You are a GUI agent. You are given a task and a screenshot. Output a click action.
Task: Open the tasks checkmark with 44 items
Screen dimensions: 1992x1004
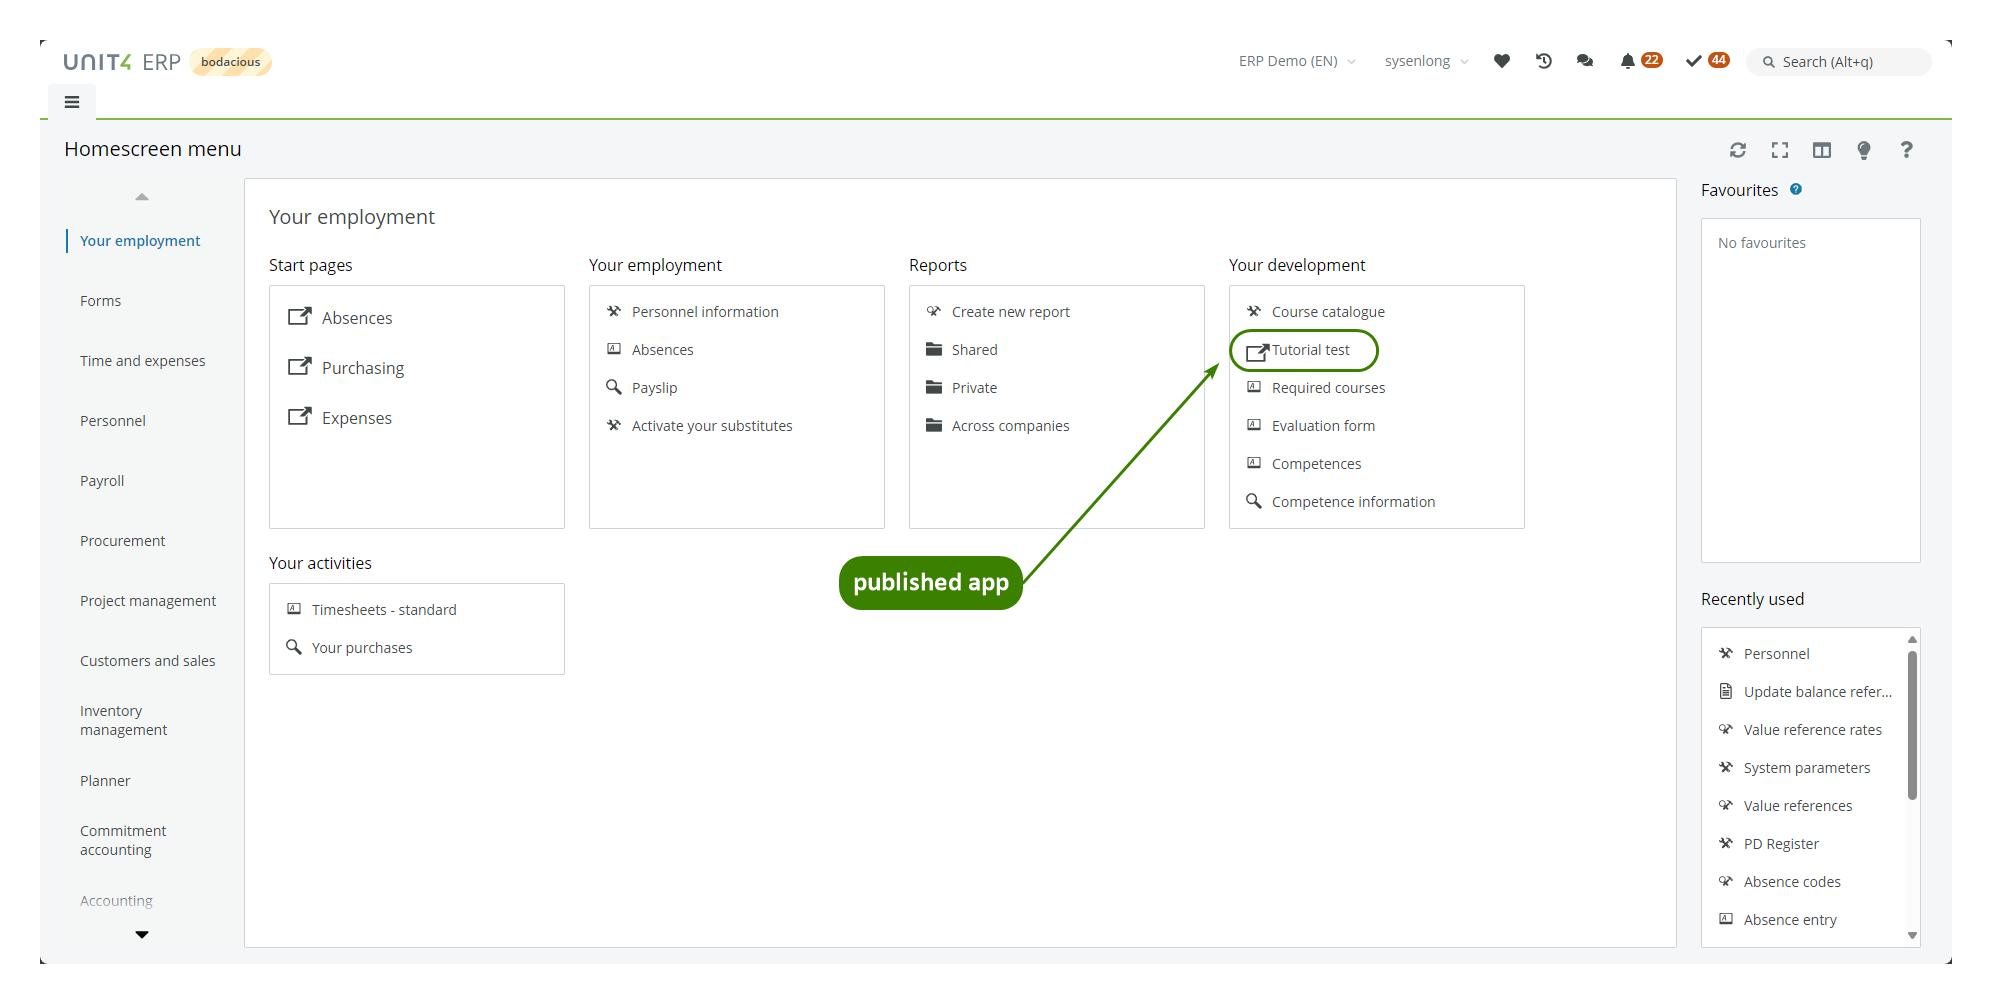(x=1694, y=61)
